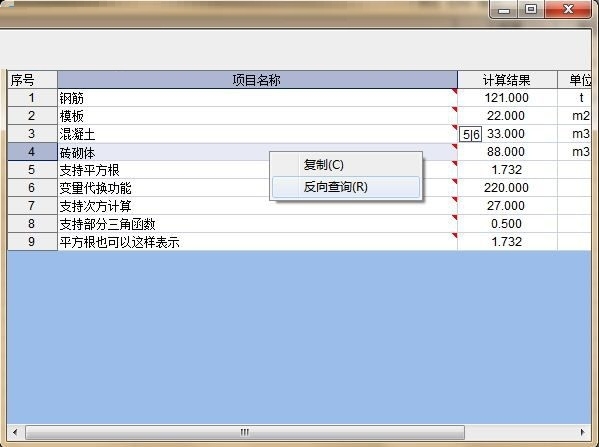This screenshot has width=599, height=447.
Task: Click the horizontal scrollbar thumb
Action: pos(245,432)
